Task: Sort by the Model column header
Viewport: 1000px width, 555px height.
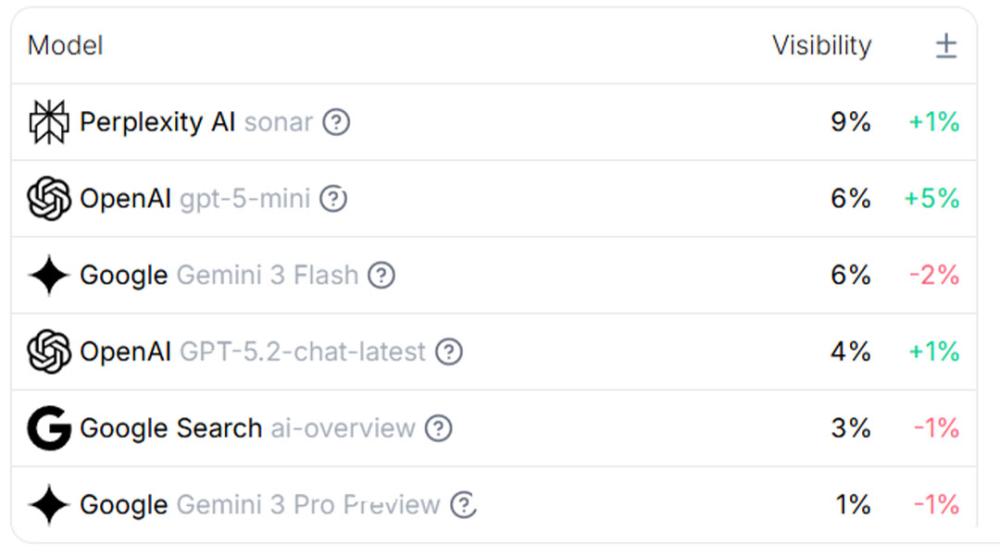Action: click(65, 46)
